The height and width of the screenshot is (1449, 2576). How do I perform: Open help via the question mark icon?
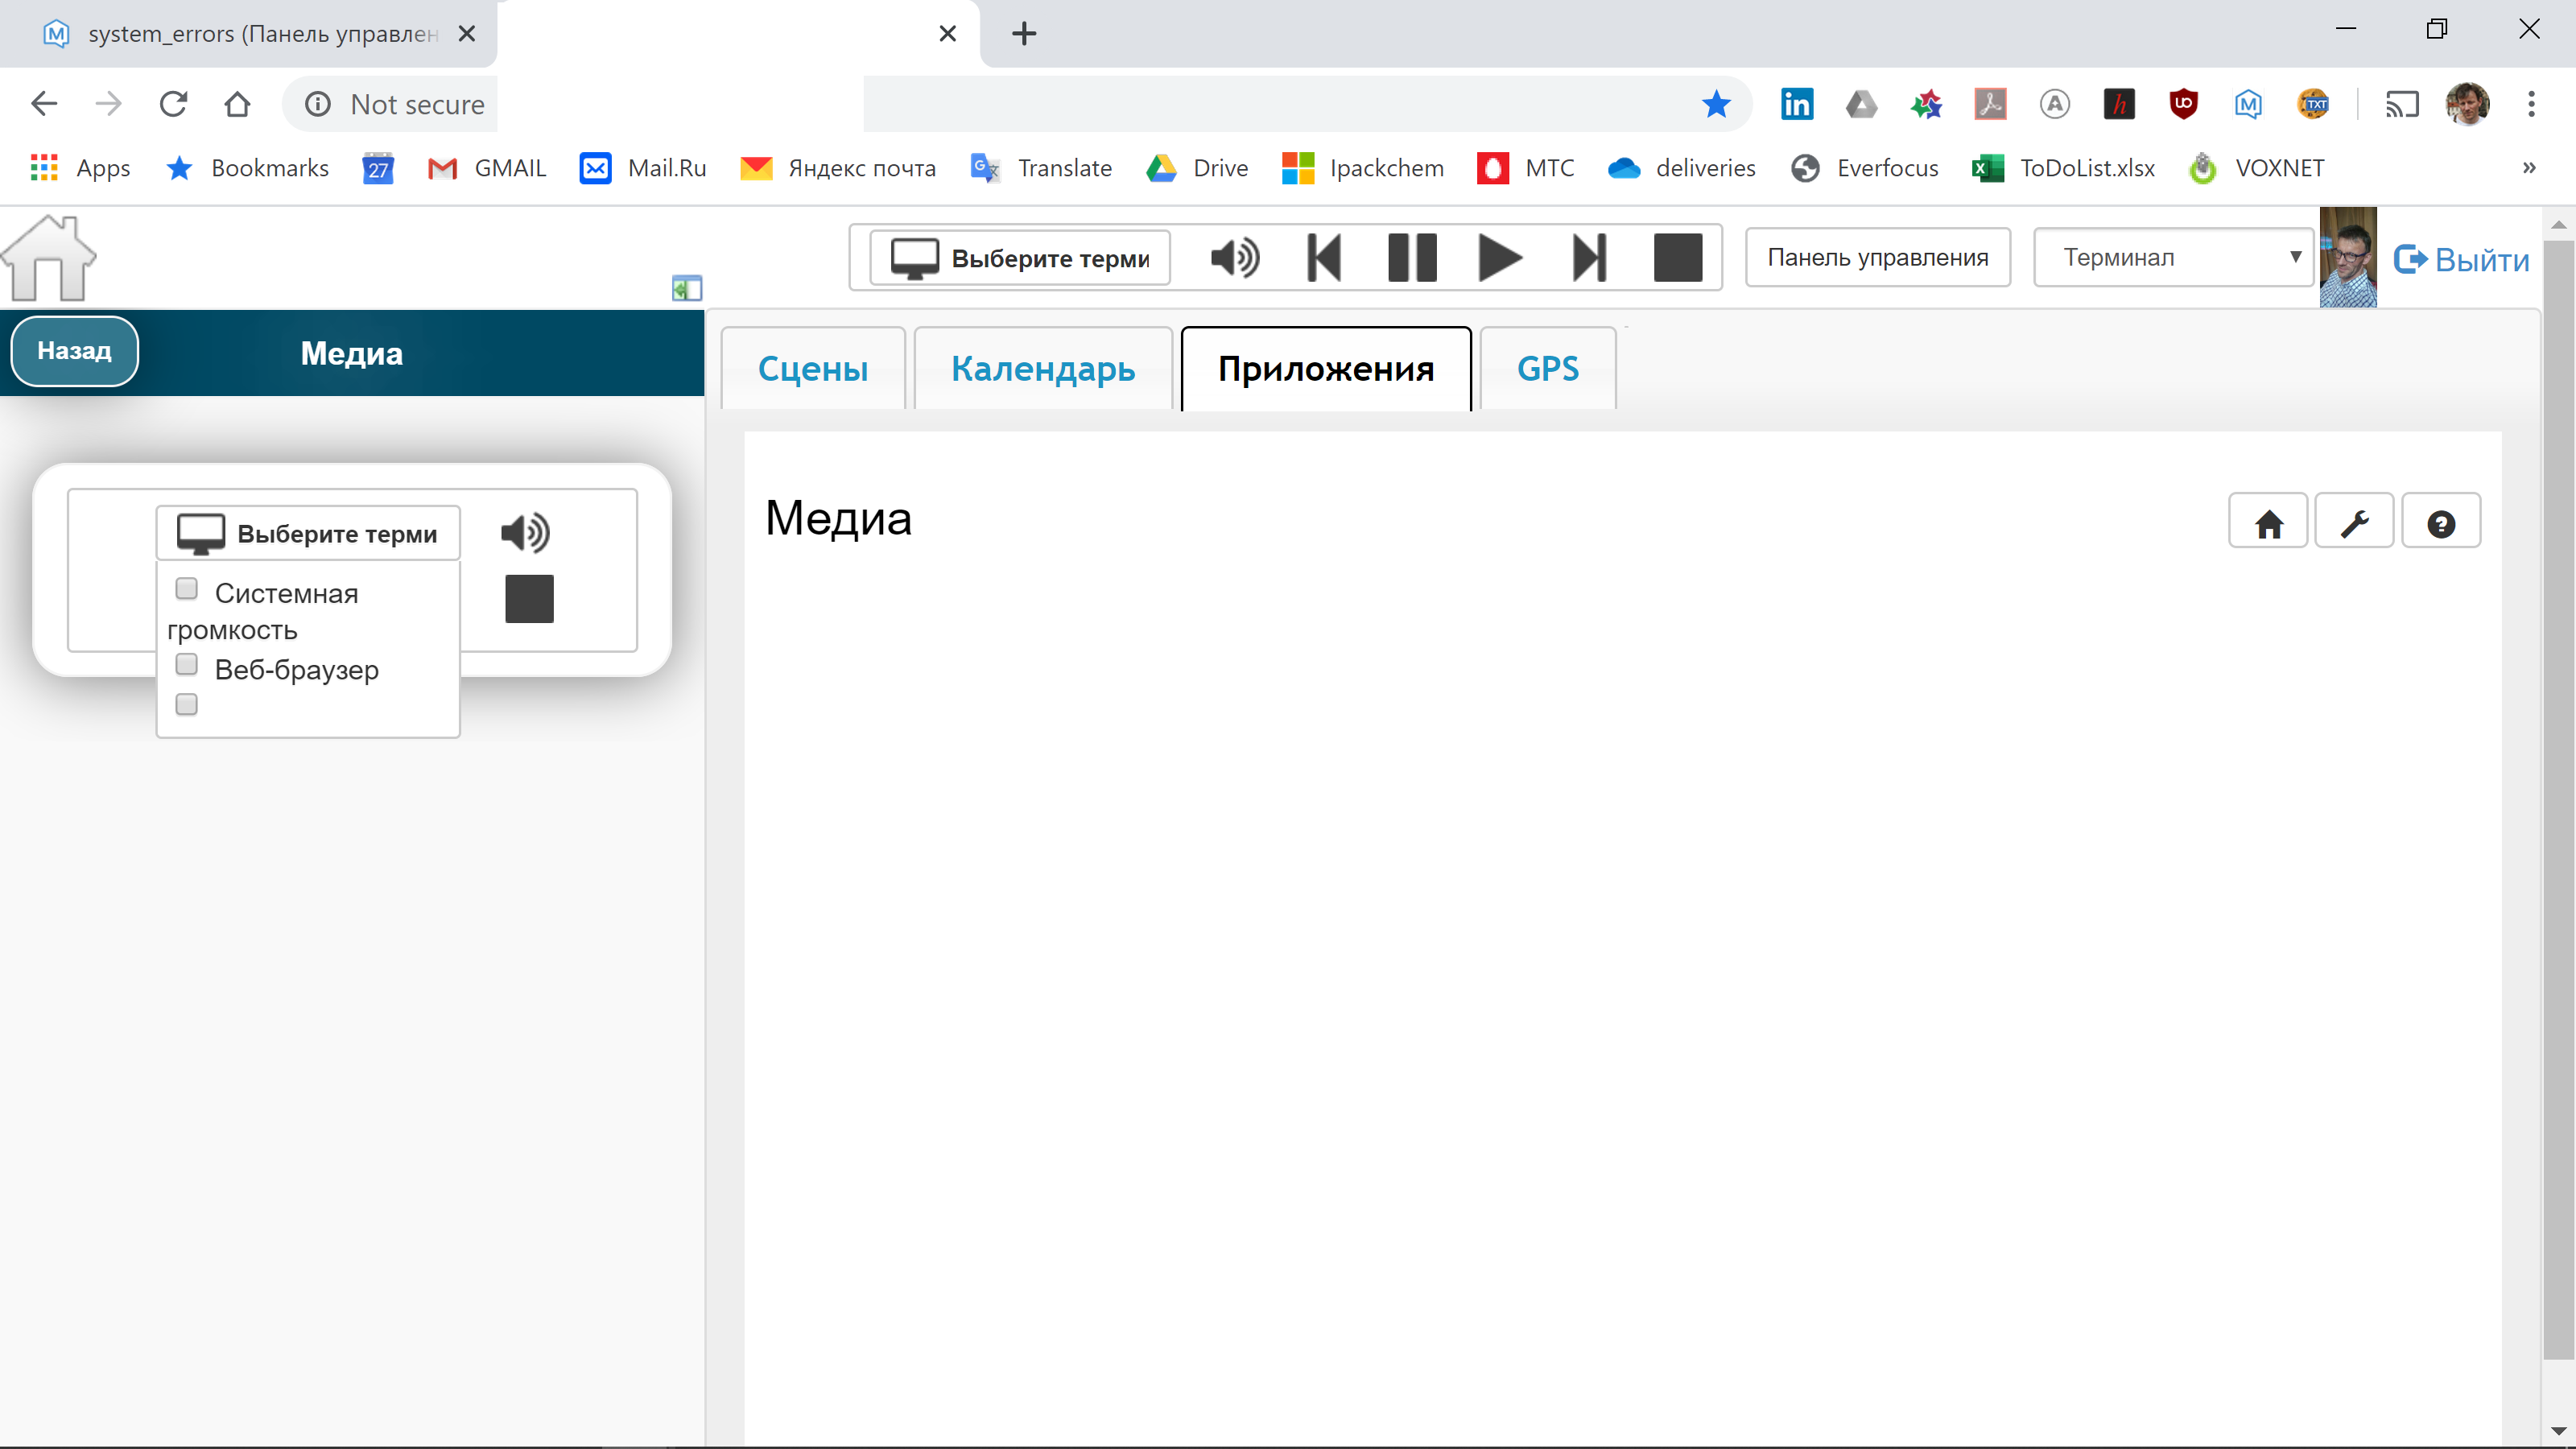point(2442,521)
